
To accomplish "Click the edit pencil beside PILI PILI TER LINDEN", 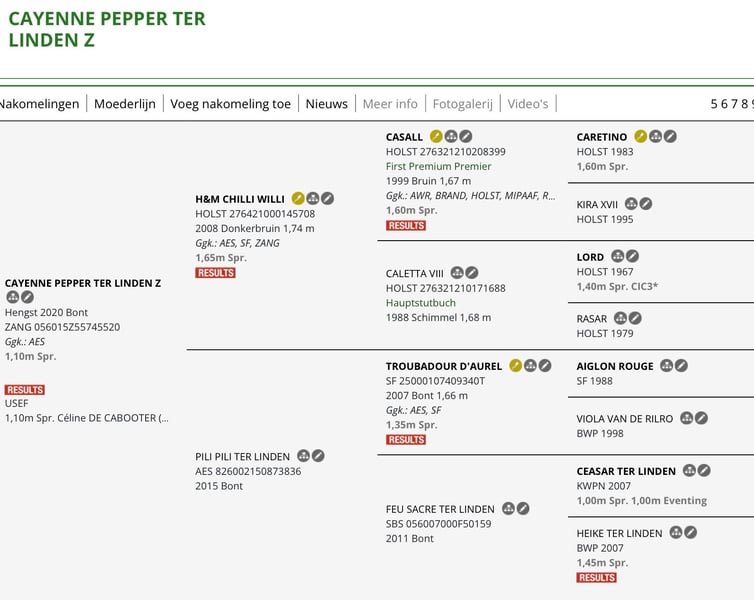I will pyautogui.click(x=318, y=456).
